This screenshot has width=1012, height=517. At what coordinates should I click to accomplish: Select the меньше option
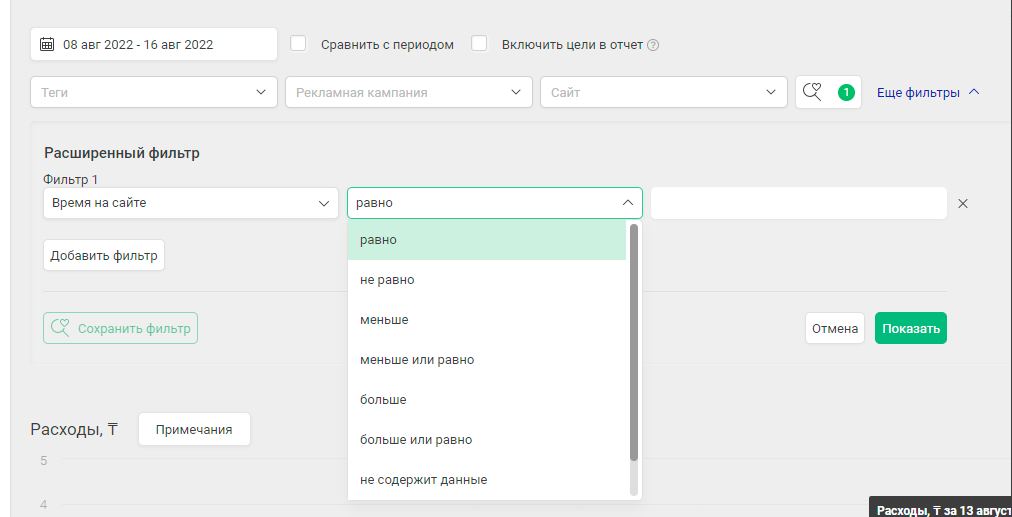[x=487, y=319]
